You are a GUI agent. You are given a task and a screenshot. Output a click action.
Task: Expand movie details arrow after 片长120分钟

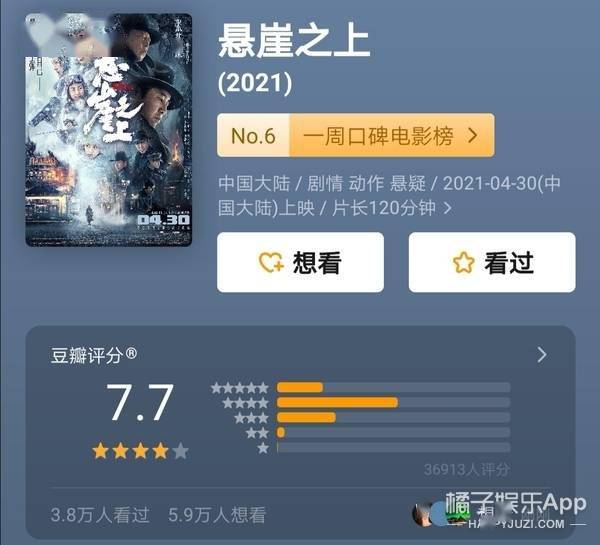click(447, 208)
